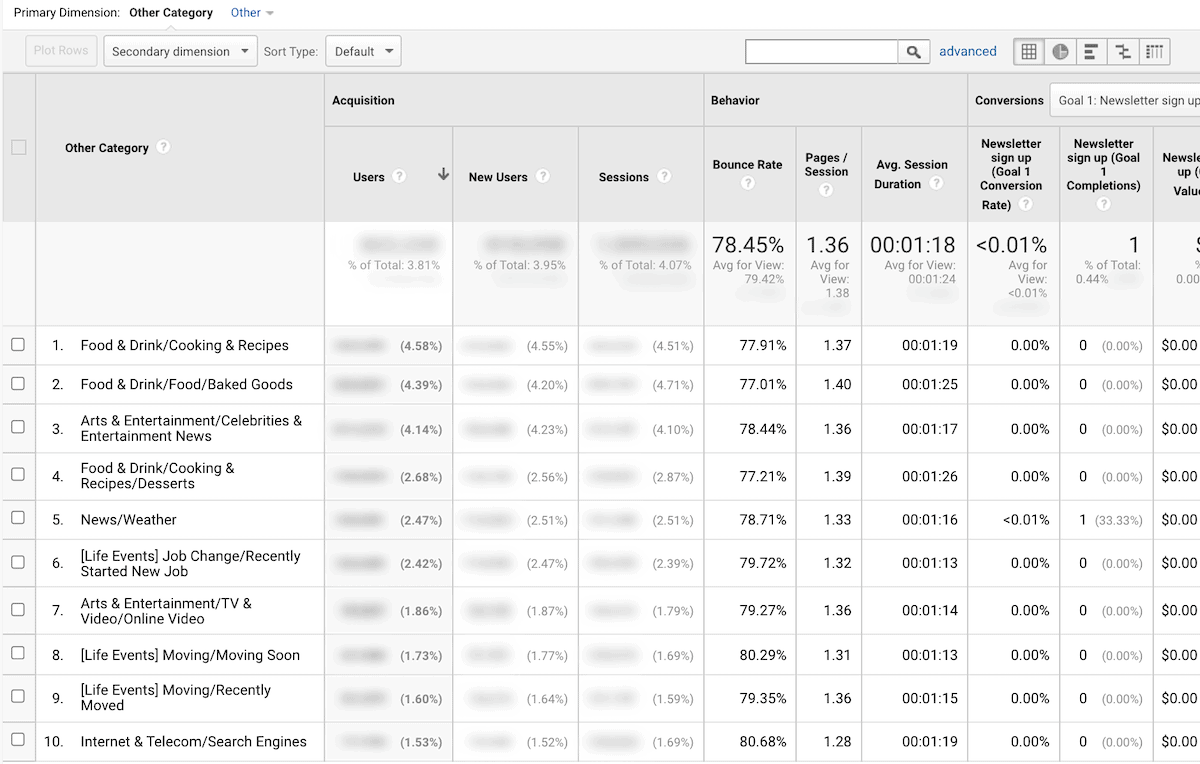
Task: Check the Moving/Recently Moved row
Action: click(18, 696)
